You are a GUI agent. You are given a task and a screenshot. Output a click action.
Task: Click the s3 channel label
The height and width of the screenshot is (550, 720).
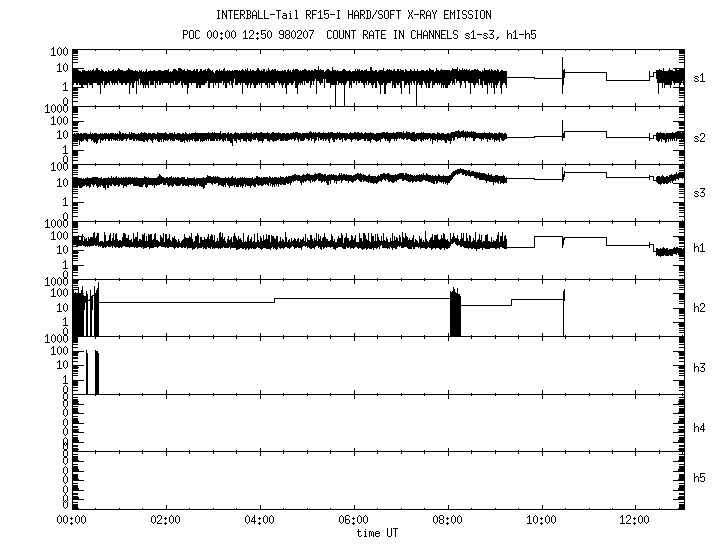[700, 191]
